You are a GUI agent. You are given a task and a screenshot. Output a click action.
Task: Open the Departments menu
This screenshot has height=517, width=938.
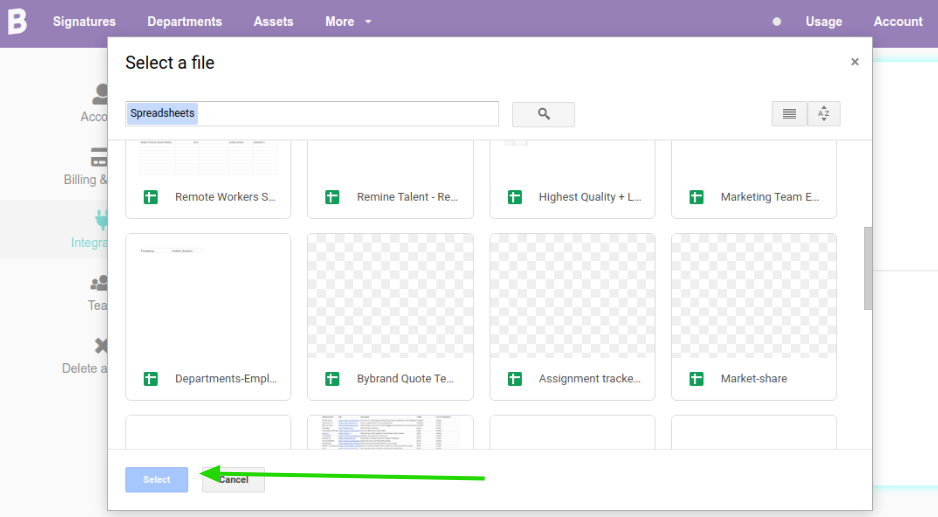[184, 21]
